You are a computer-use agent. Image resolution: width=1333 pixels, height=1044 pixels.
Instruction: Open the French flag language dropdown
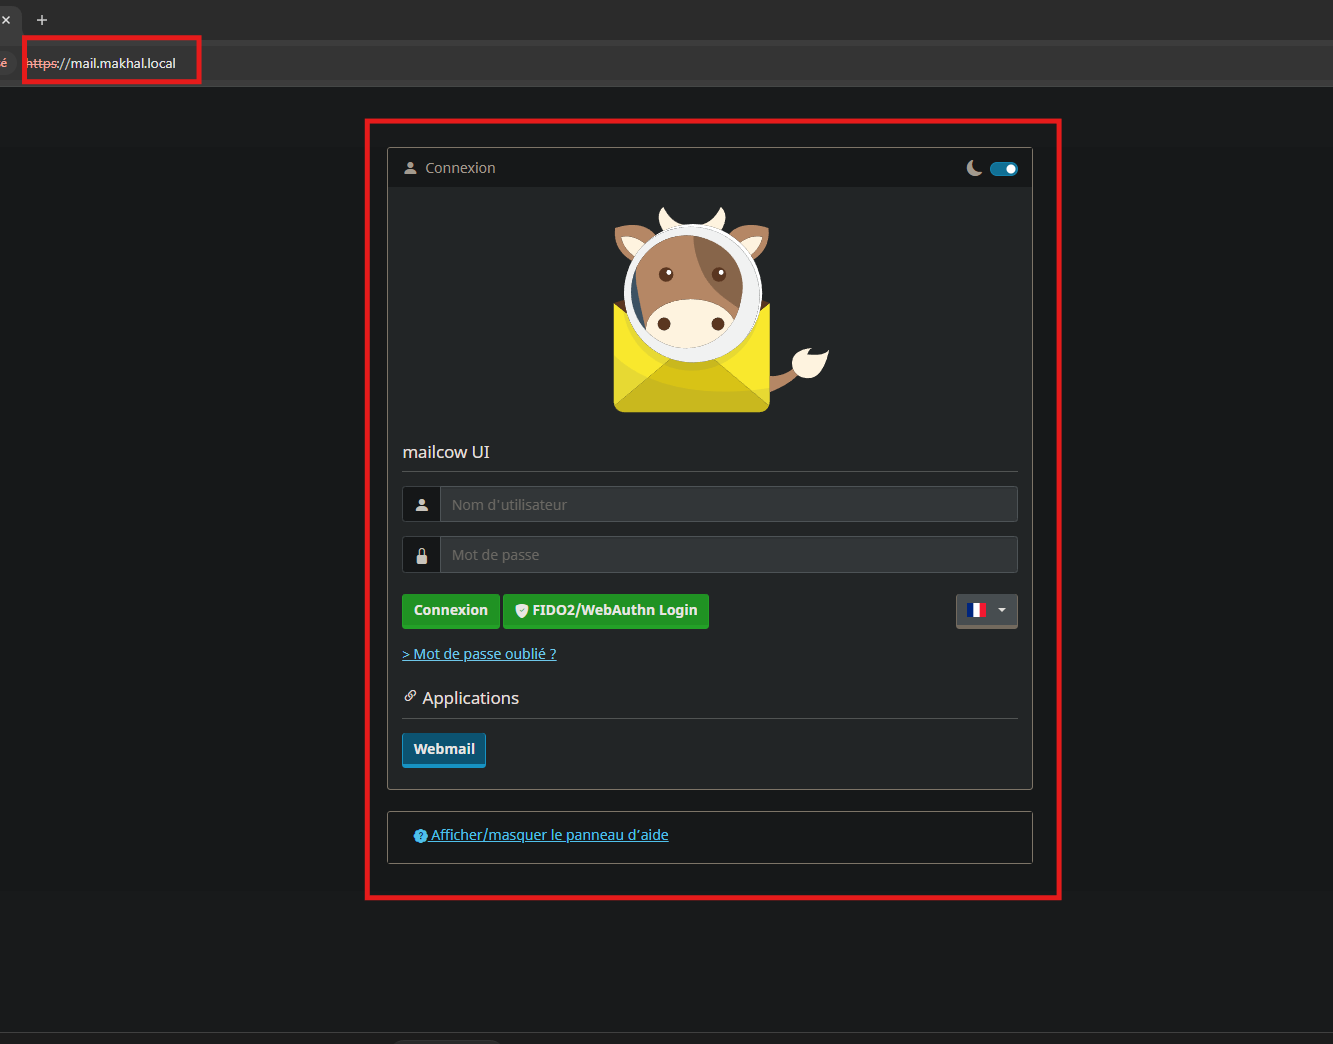click(986, 611)
